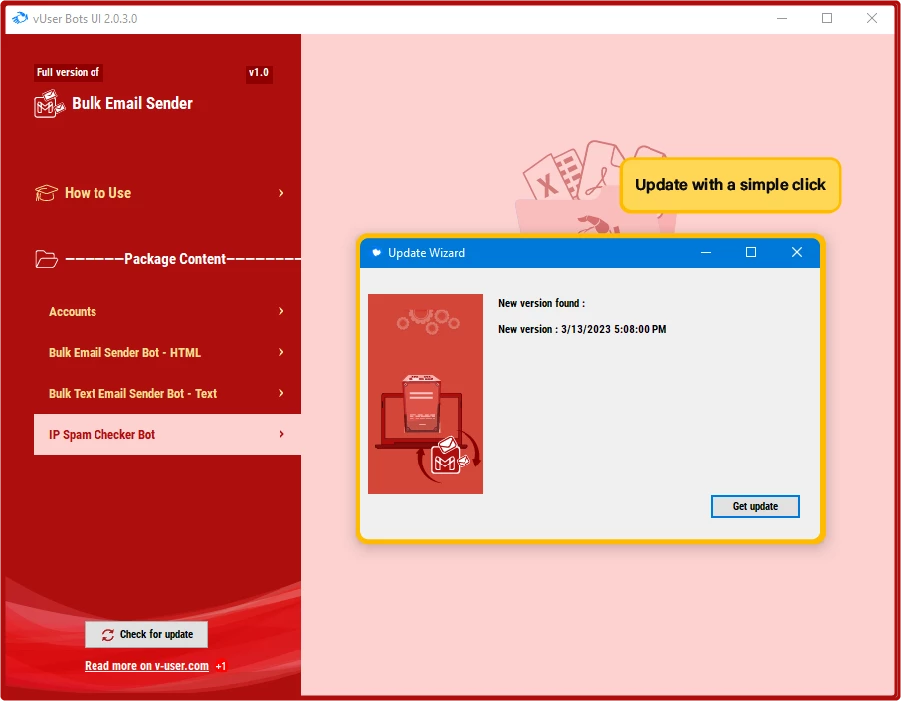The image size is (901, 701).
Task: Click the Get update button
Action: coord(755,506)
